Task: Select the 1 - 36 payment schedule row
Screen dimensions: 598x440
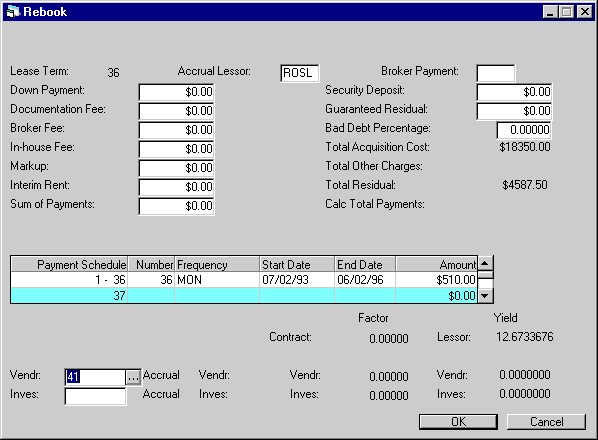Action: pyautogui.click(x=244, y=280)
